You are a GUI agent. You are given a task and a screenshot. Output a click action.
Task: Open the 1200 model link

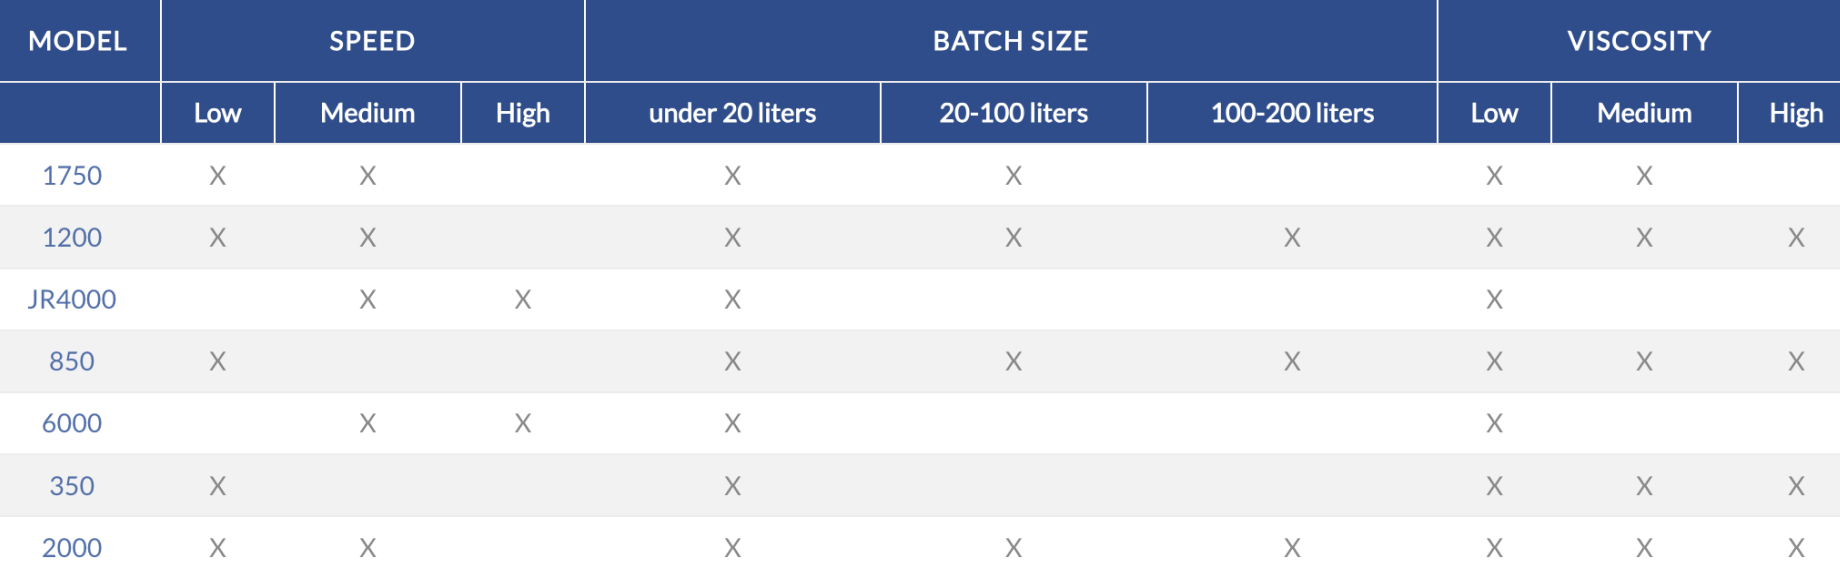72,238
